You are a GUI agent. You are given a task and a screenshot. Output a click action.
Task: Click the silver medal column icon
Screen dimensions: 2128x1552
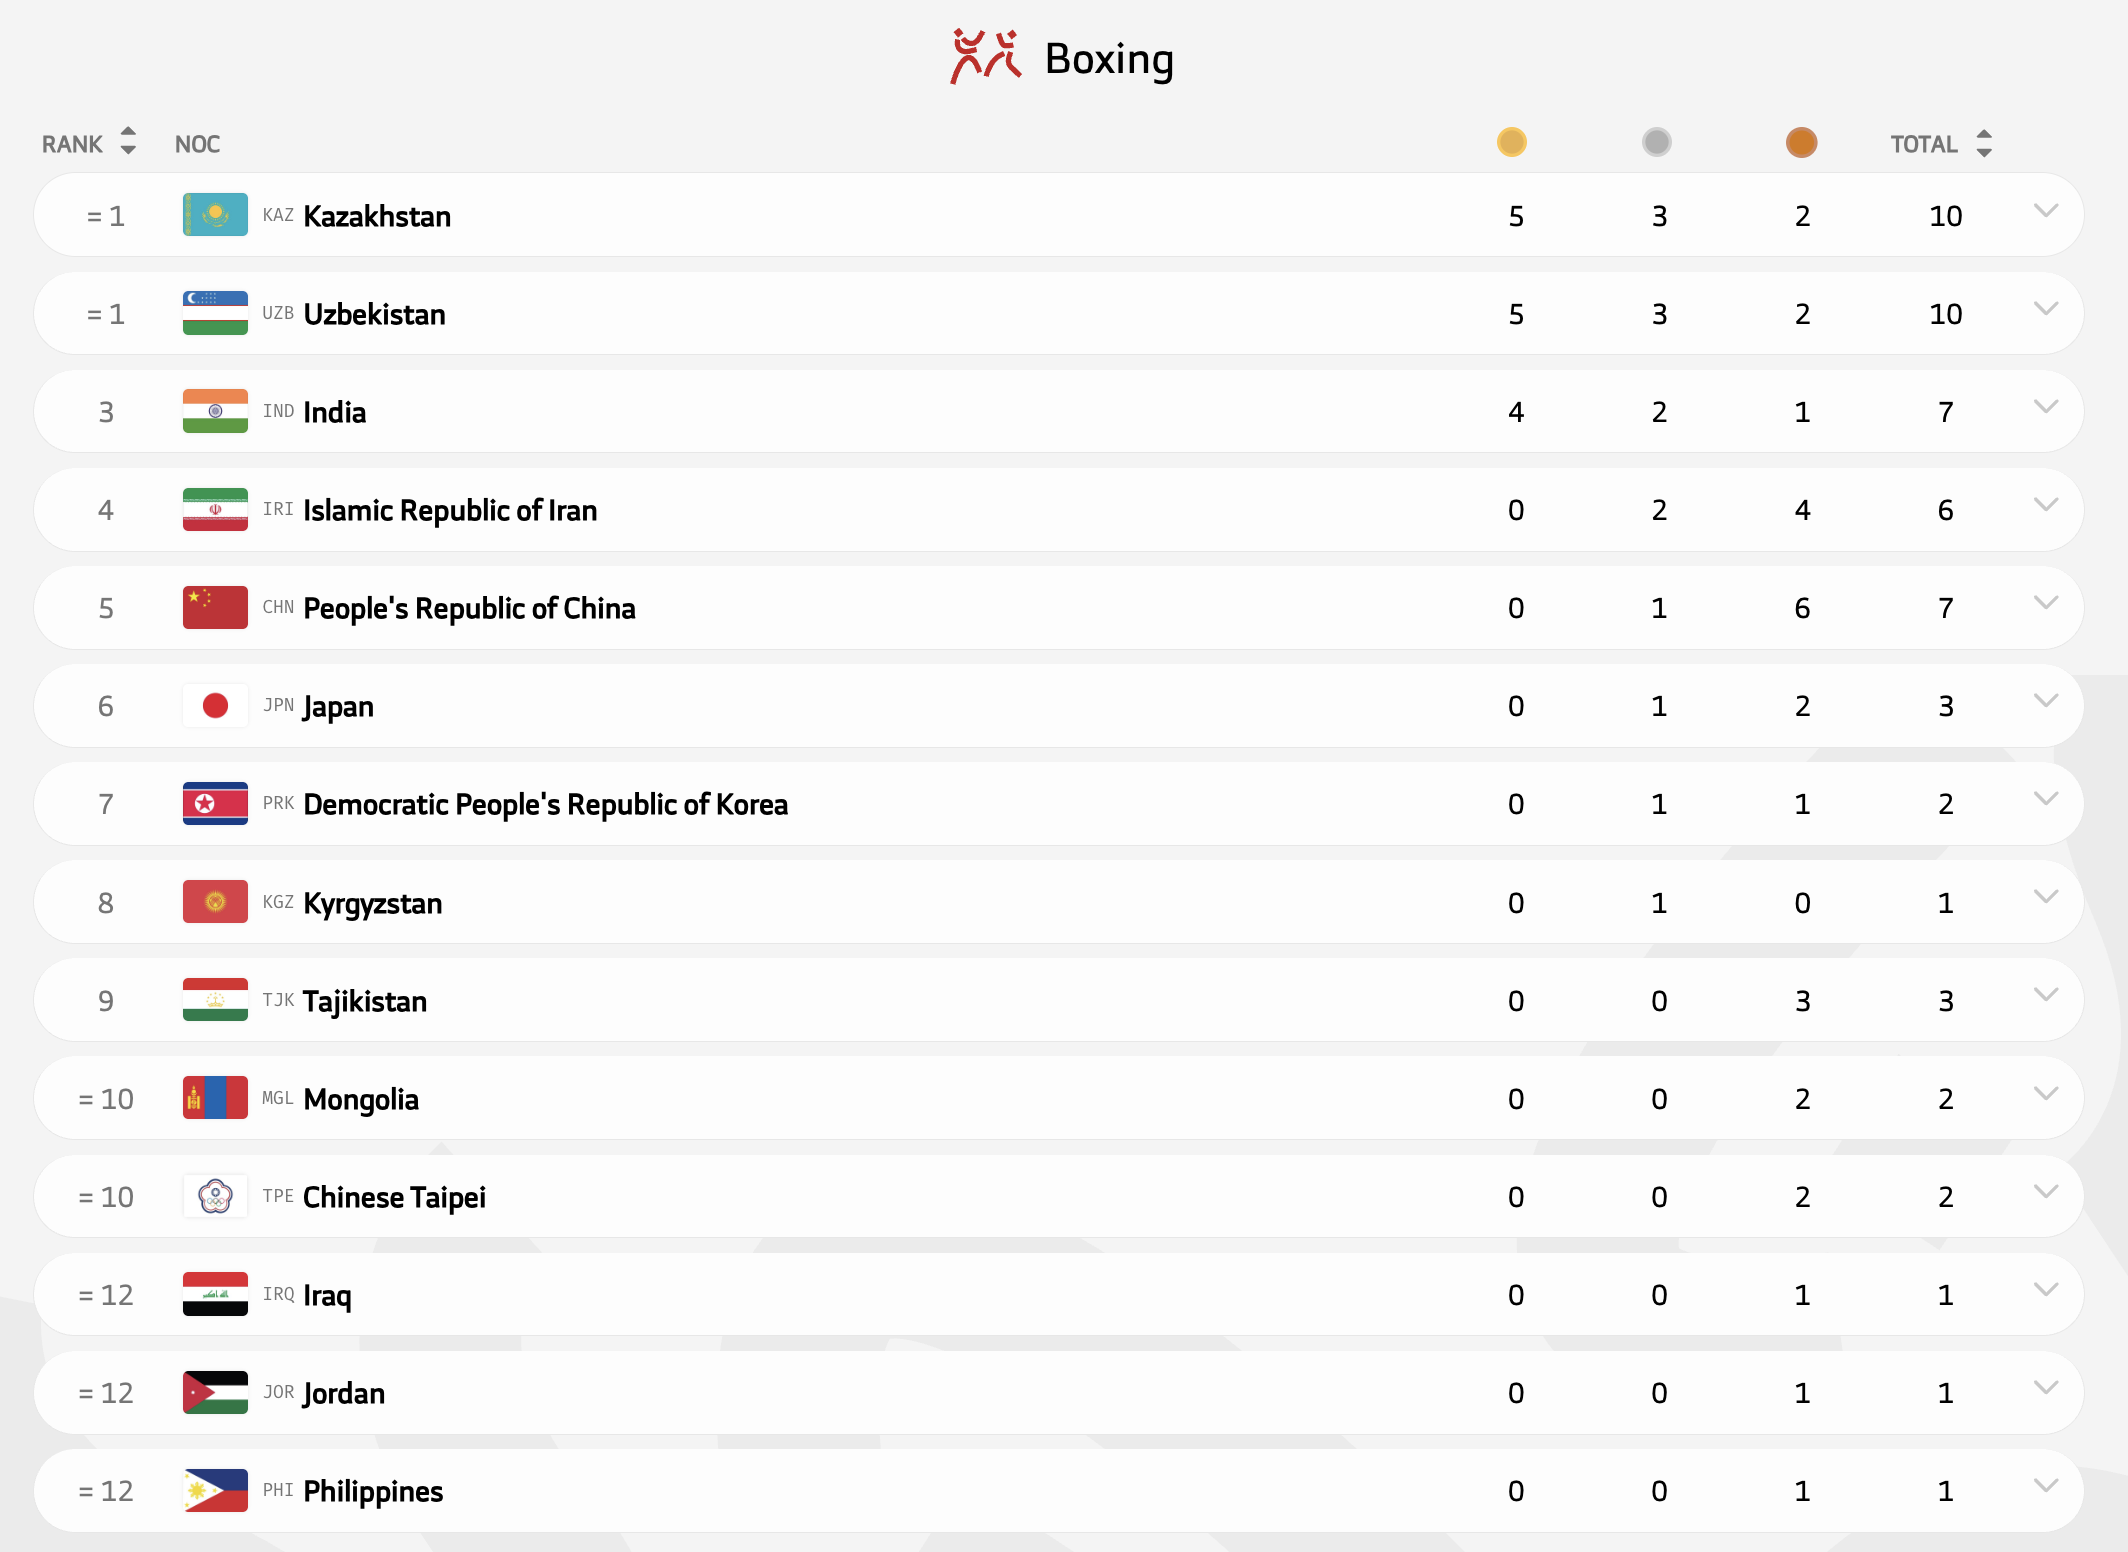click(x=1656, y=143)
